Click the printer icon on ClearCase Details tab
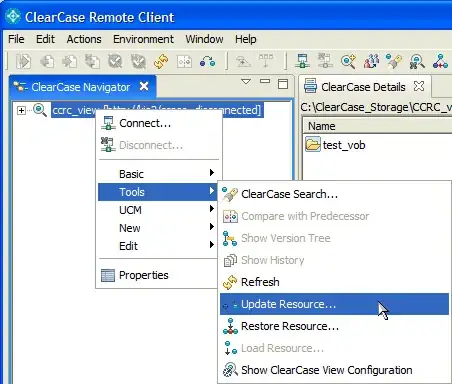The image size is (452, 384). pyautogui.click(x=310, y=87)
